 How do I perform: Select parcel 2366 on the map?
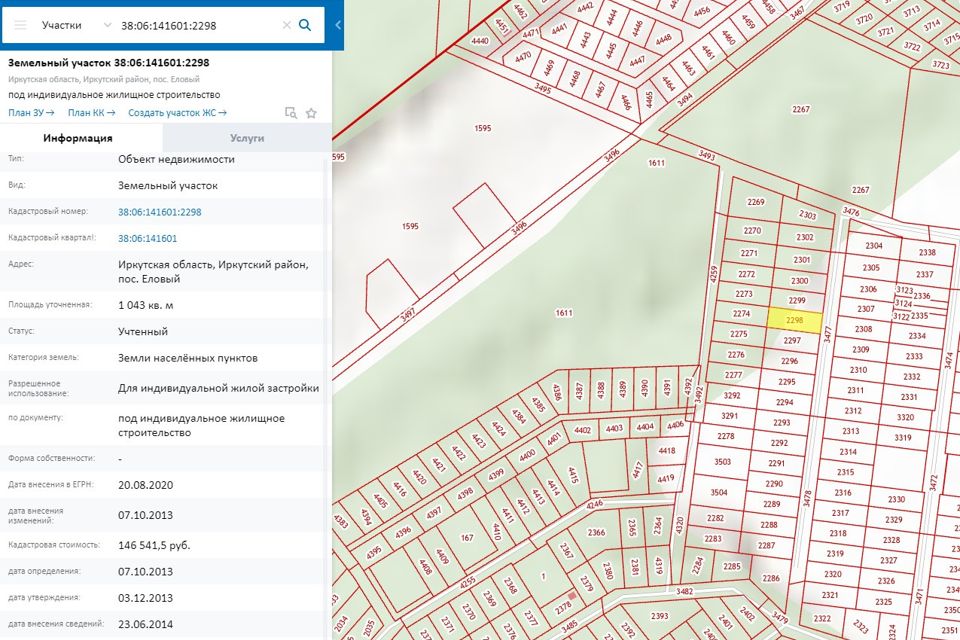tap(596, 532)
